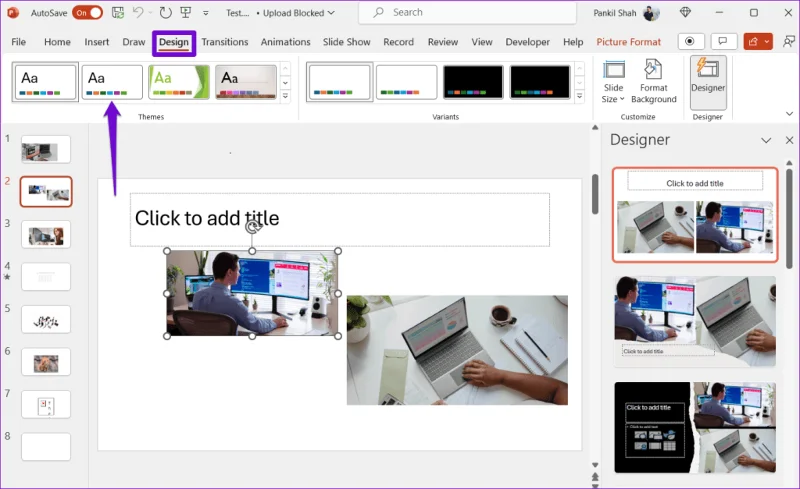The width and height of the screenshot is (800, 489).
Task: Toggle the AutoSave switch
Action: point(87,13)
